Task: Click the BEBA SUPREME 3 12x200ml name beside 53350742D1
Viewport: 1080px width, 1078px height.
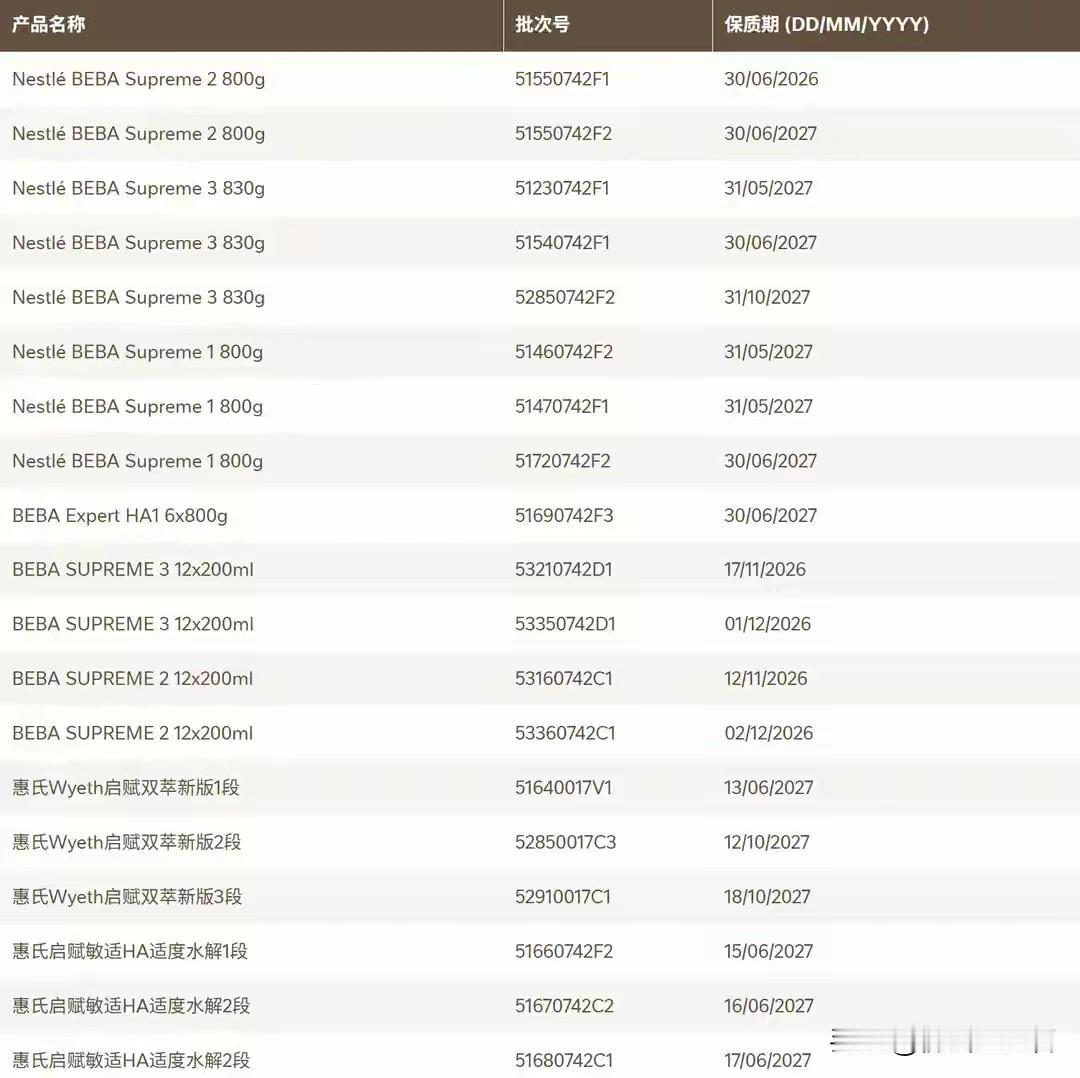Action: coord(133,624)
